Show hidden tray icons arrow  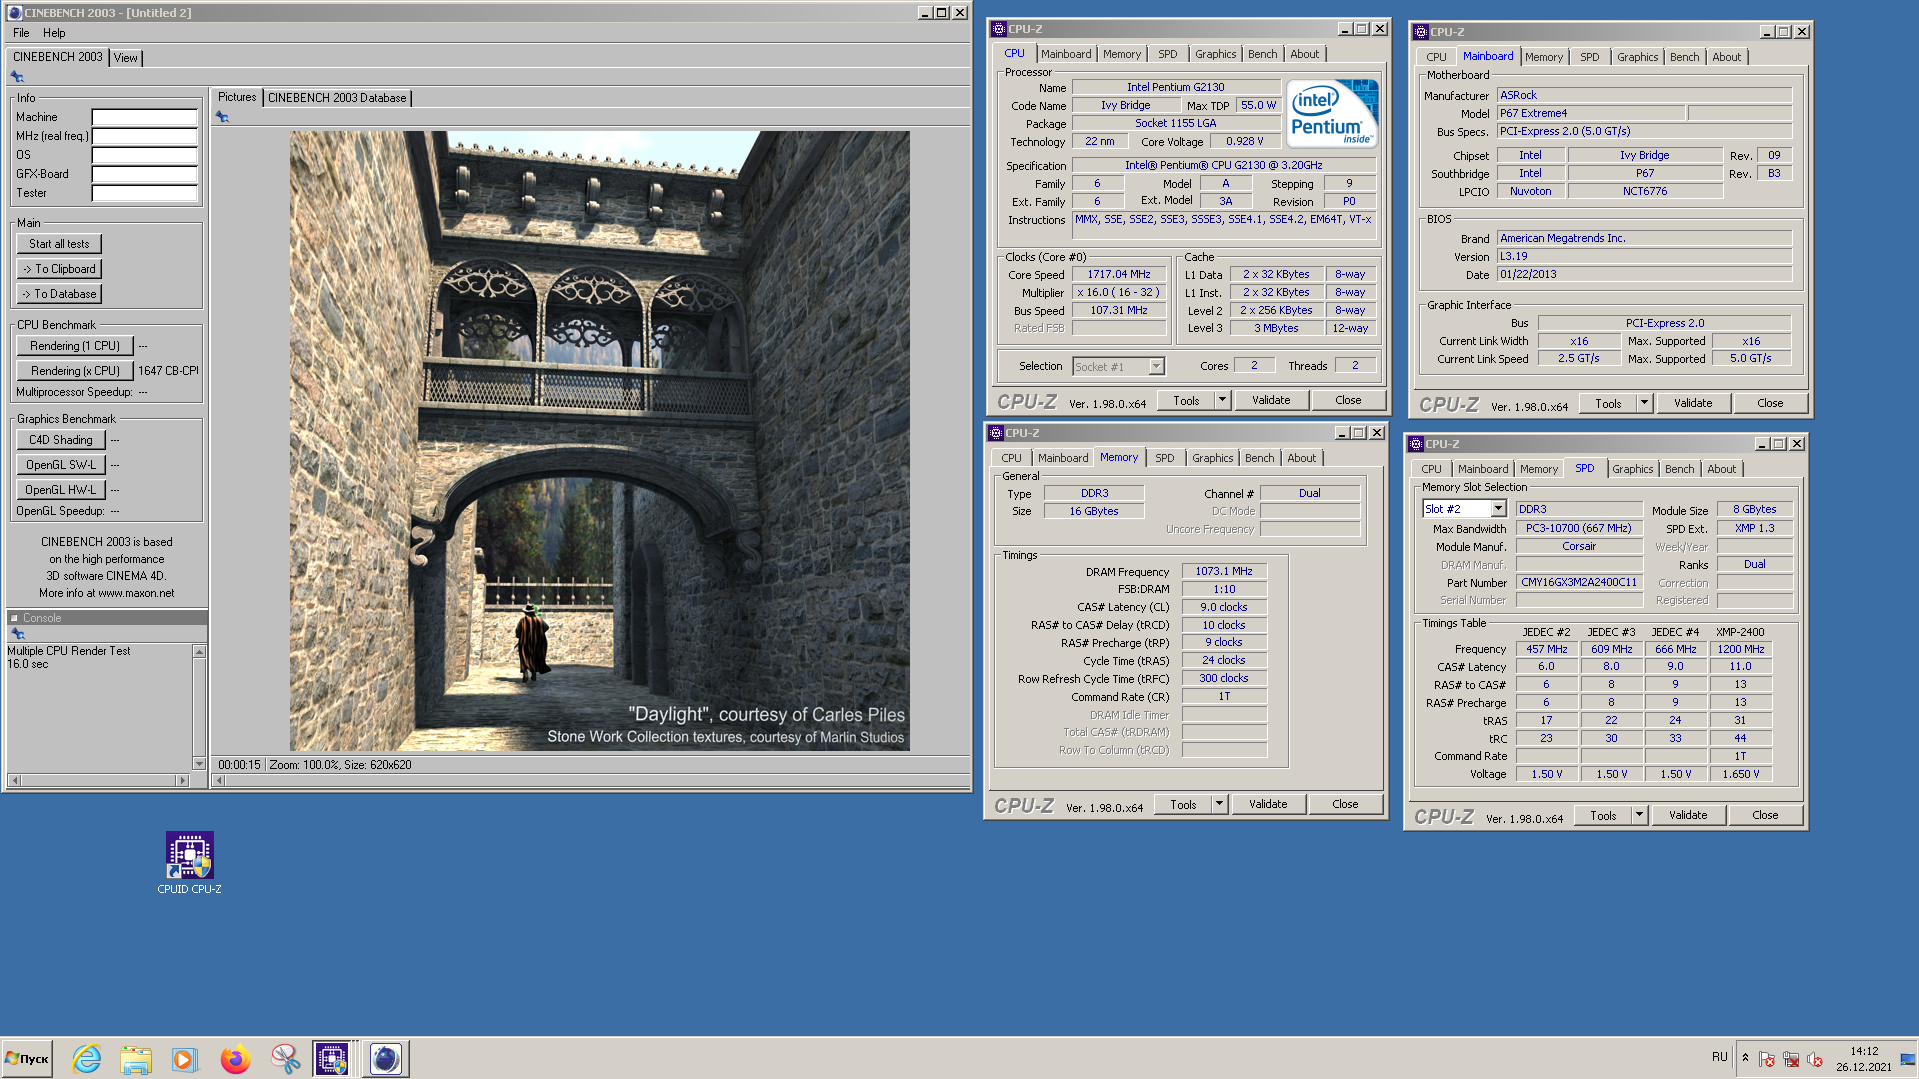pyautogui.click(x=1745, y=1058)
